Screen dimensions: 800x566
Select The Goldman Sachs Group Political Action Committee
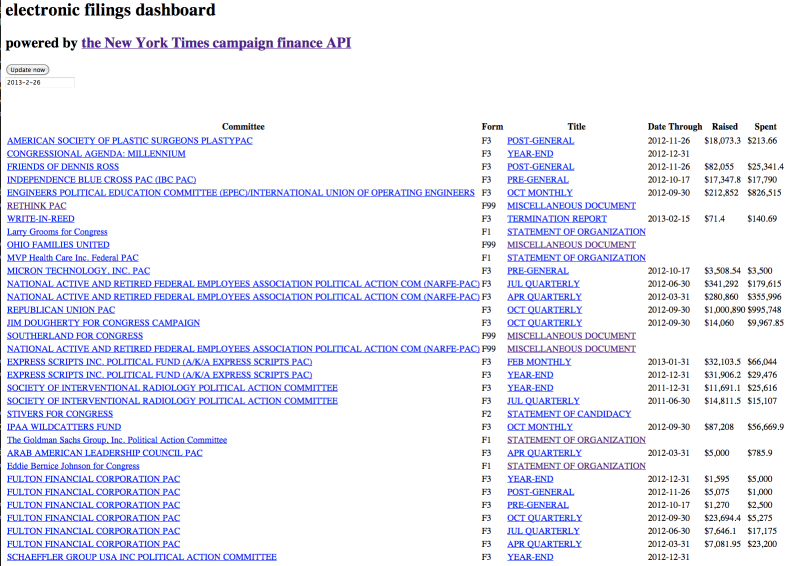pyautogui.click(x=117, y=440)
